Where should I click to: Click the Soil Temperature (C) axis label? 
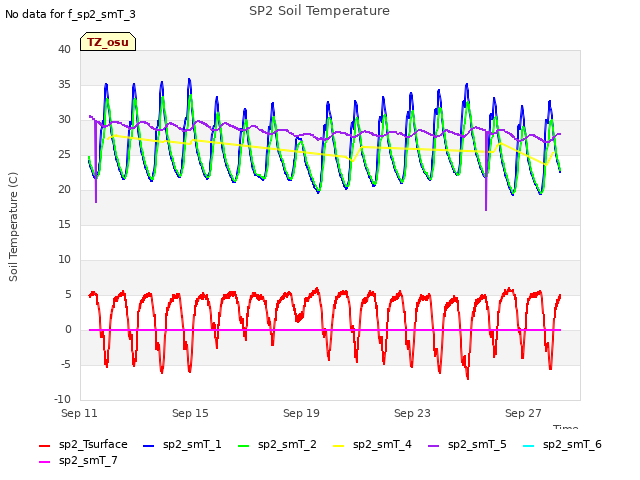point(13,227)
